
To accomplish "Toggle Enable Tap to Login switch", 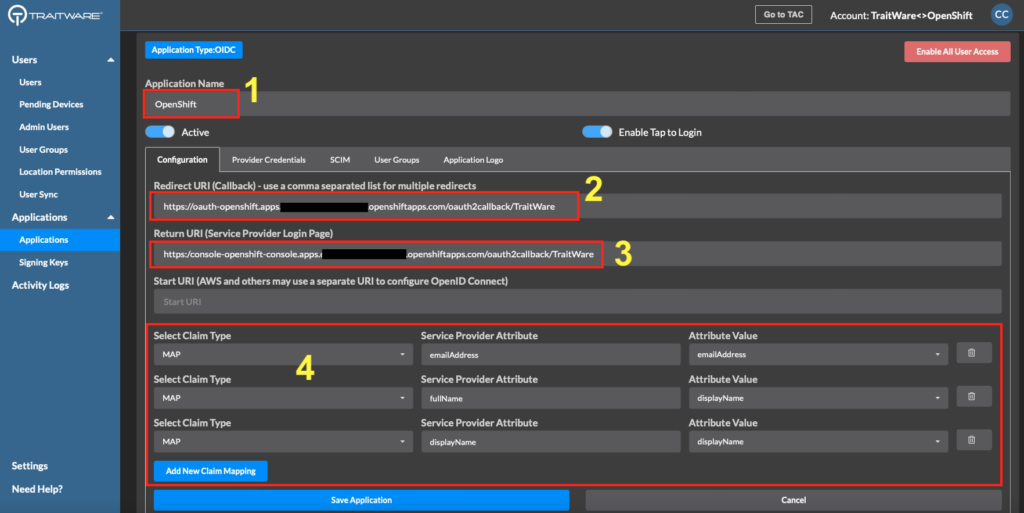I will coord(597,132).
